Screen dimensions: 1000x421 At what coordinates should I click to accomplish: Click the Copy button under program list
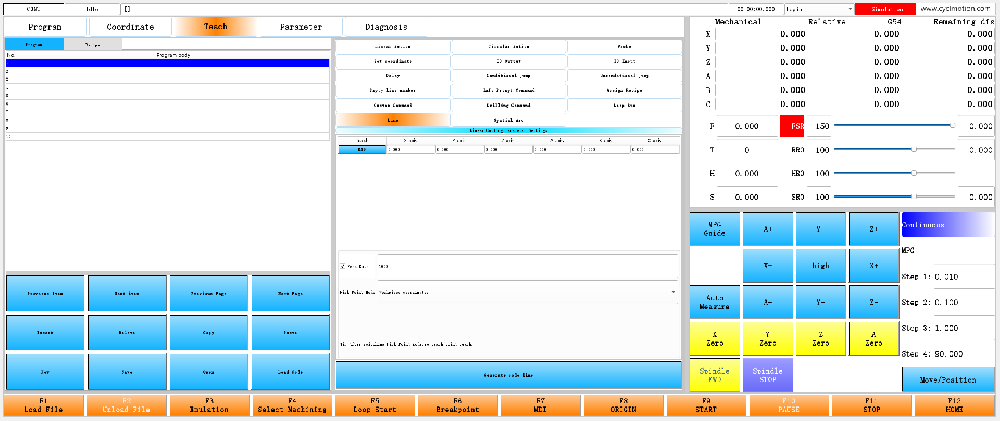[209, 332]
